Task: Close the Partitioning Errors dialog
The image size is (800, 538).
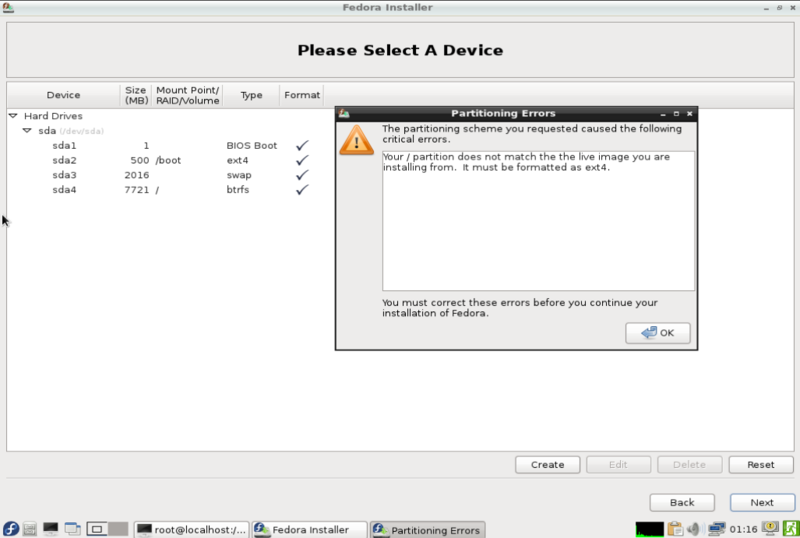Action: pyautogui.click(x=689, y=113)
